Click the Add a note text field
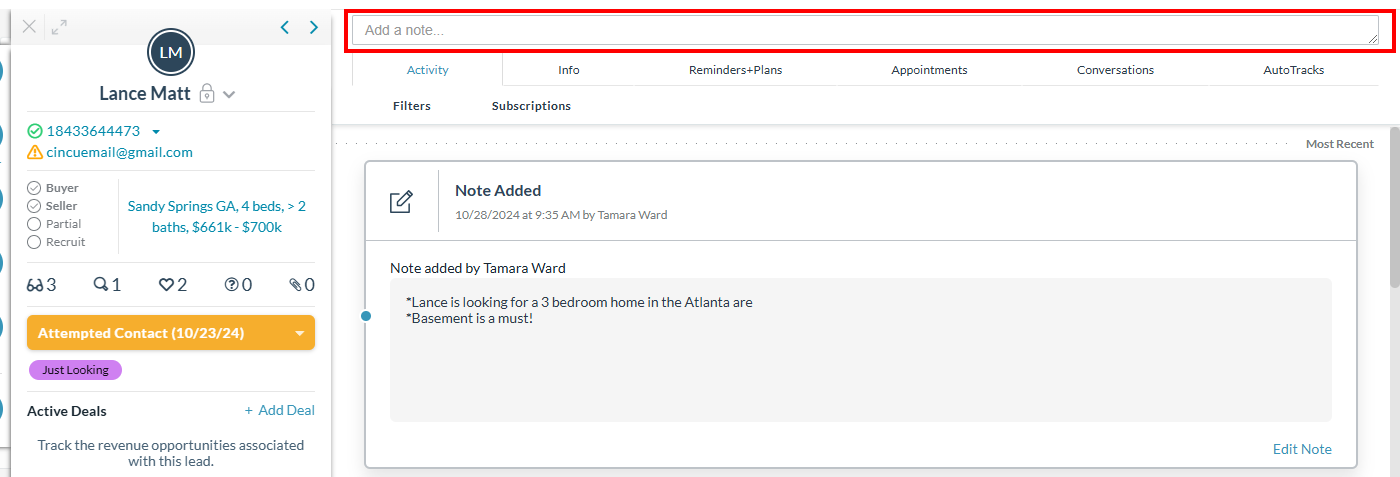 pos(865,30)
